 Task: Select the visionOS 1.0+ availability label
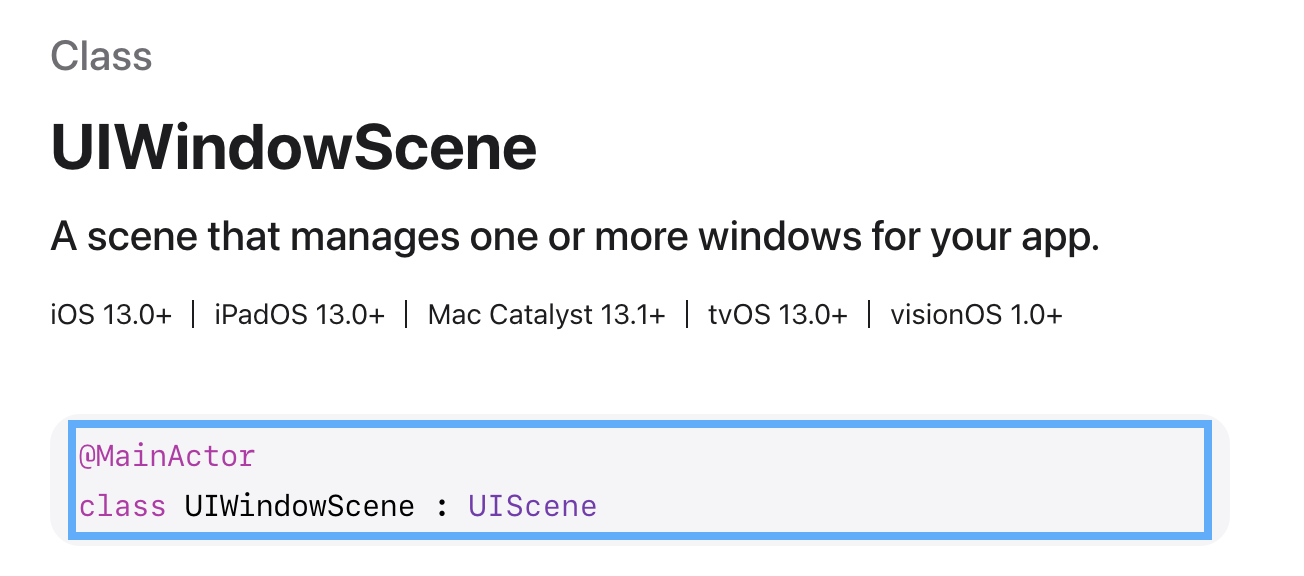(x=976, y=315)
